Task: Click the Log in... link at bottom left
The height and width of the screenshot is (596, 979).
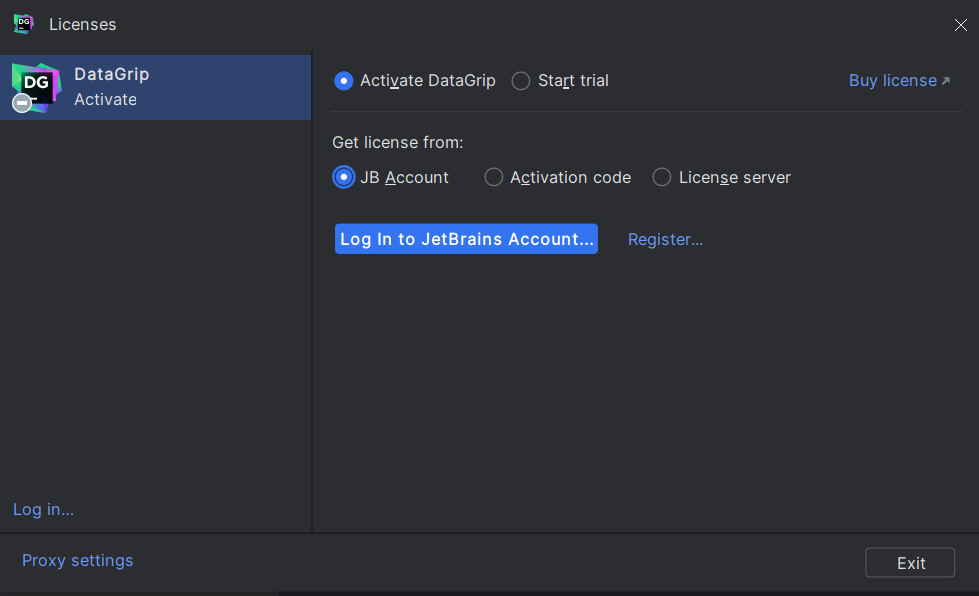Action: point(43,510)
